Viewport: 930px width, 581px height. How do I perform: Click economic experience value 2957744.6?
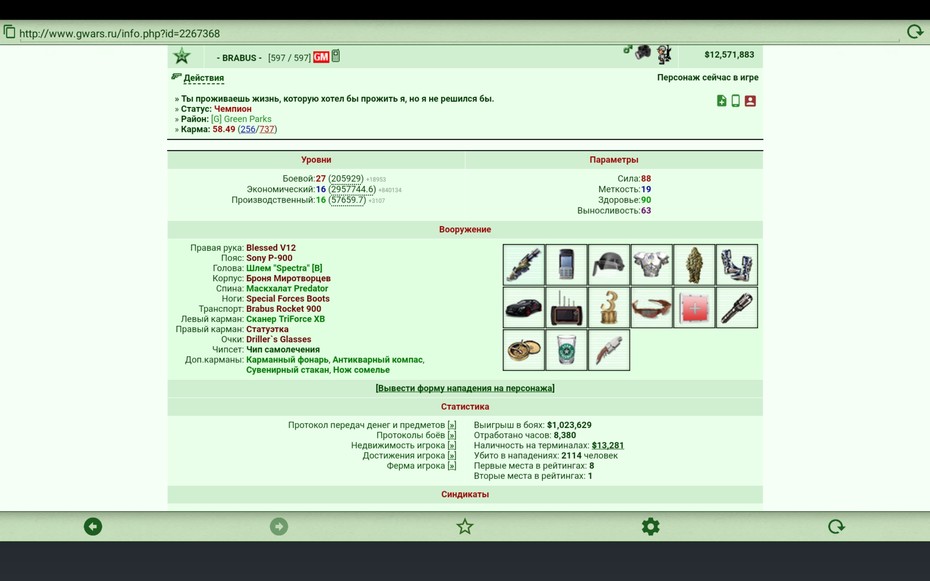coord(352,189)
